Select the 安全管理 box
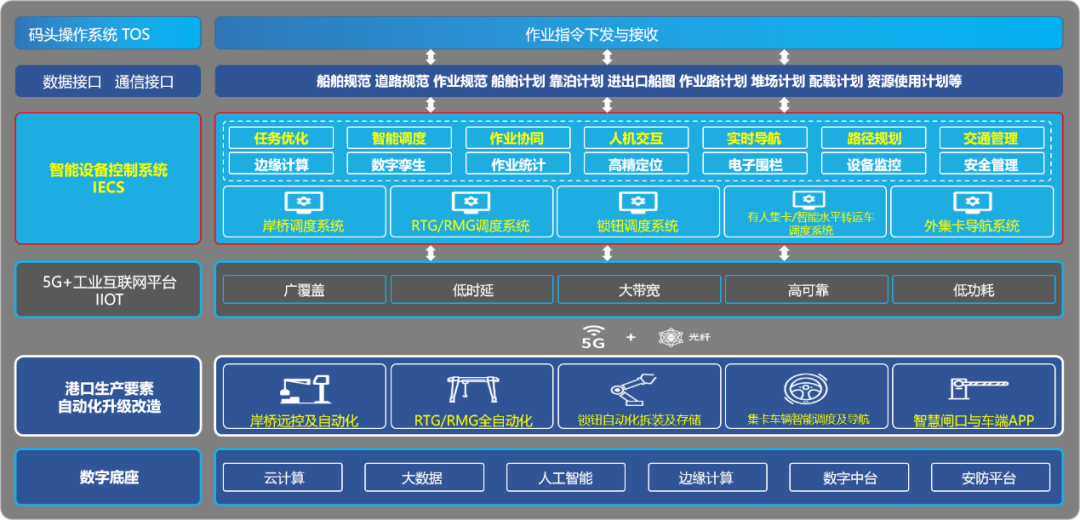The width and height of the screenshot is (1080, 520). click(992, 163)
